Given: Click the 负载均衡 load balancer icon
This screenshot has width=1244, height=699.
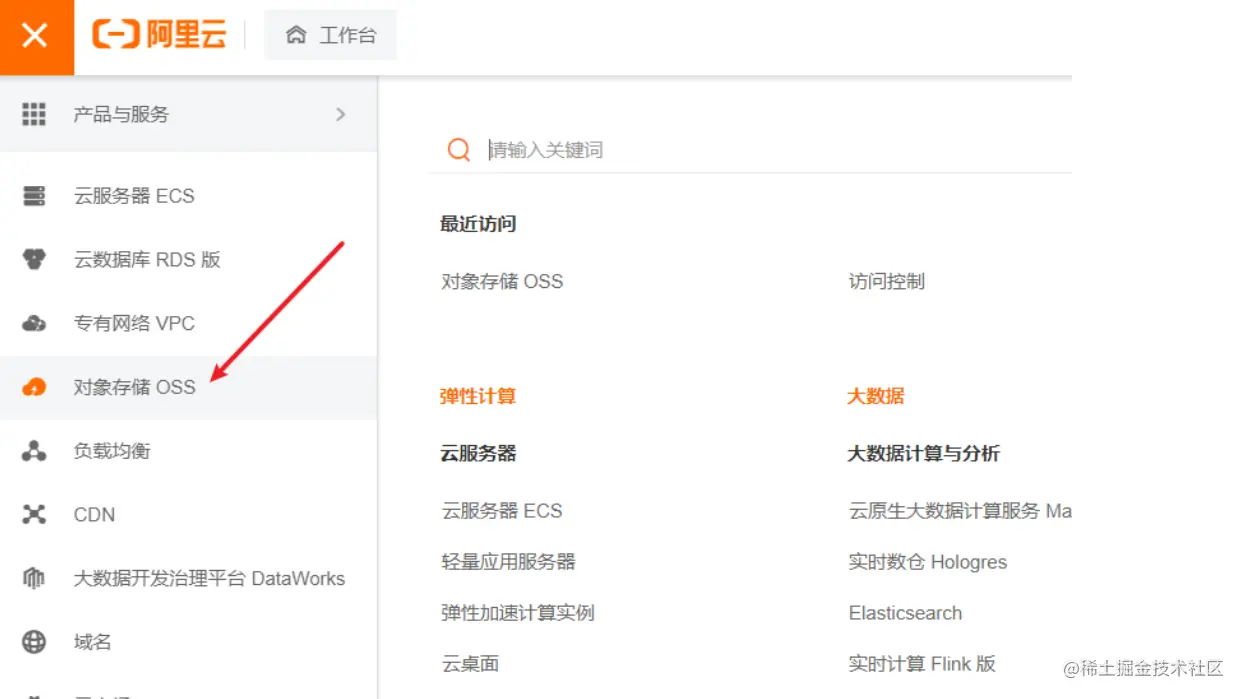Looking at the screenshot, I should [34, 451].
